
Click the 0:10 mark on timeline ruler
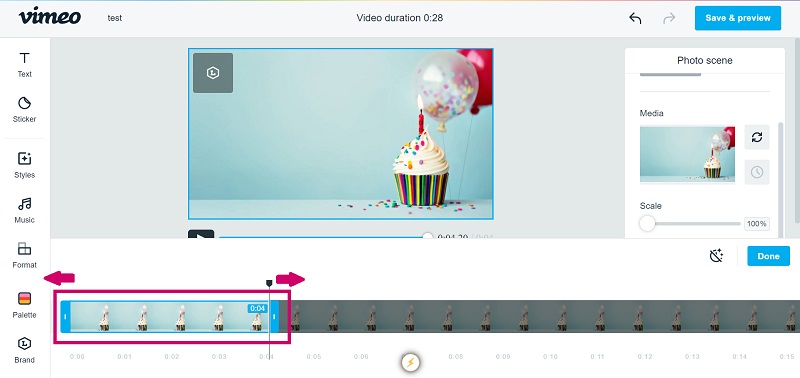point(551,357)
